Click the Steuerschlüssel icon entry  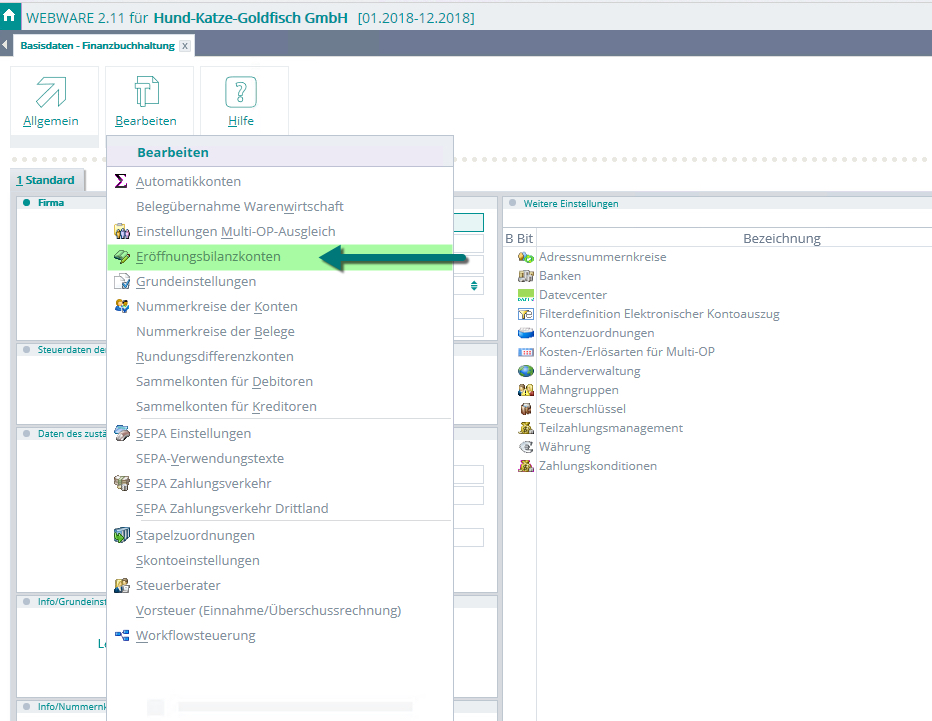(525, 409)
